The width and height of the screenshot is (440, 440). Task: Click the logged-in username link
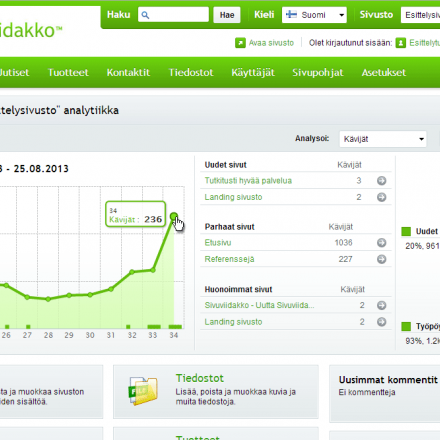425,43
